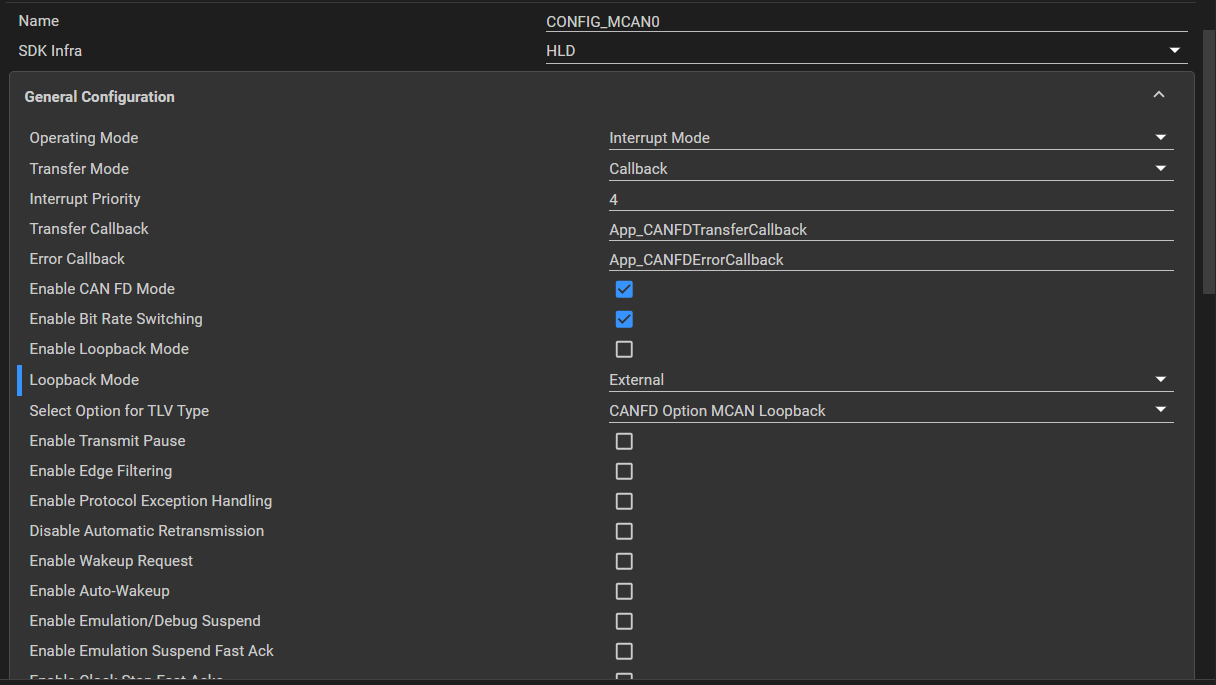Enable the Transmit Pause checkbox
1216x685 pixels.
click(624, 441)
